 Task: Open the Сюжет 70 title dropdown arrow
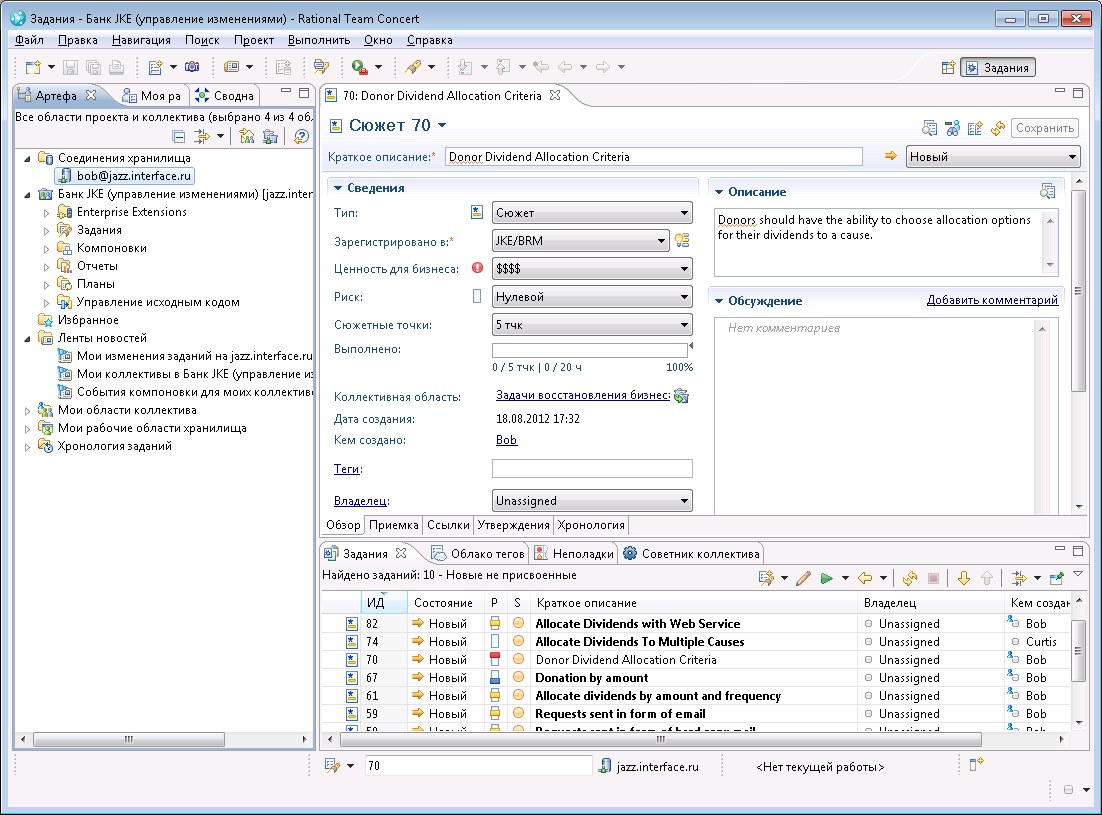[442, 125]
